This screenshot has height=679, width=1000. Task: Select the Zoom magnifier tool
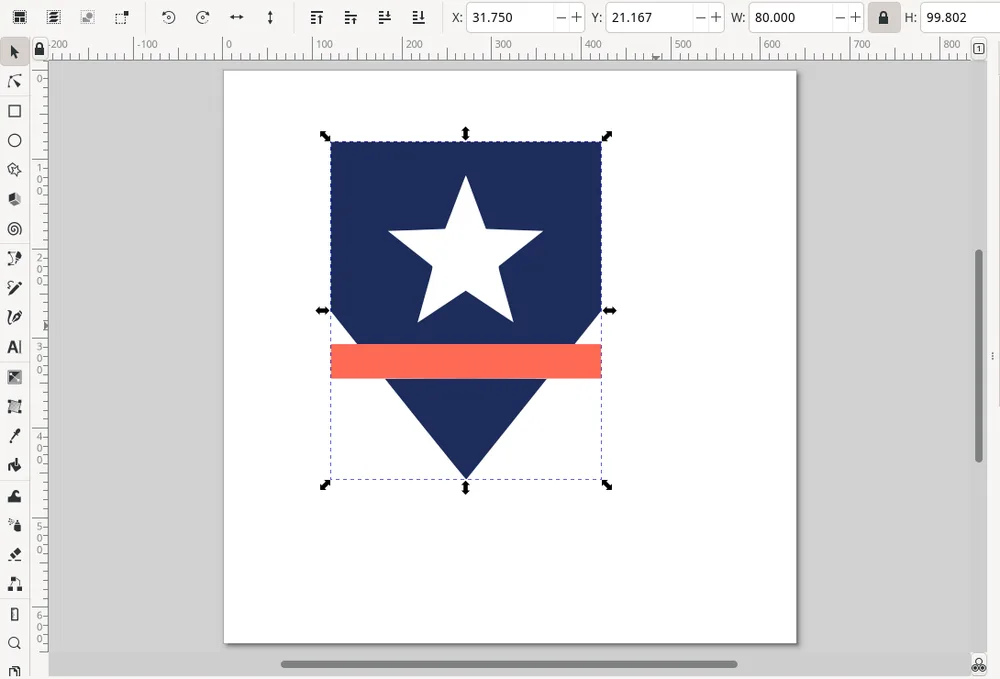click(x=15, y=643)
